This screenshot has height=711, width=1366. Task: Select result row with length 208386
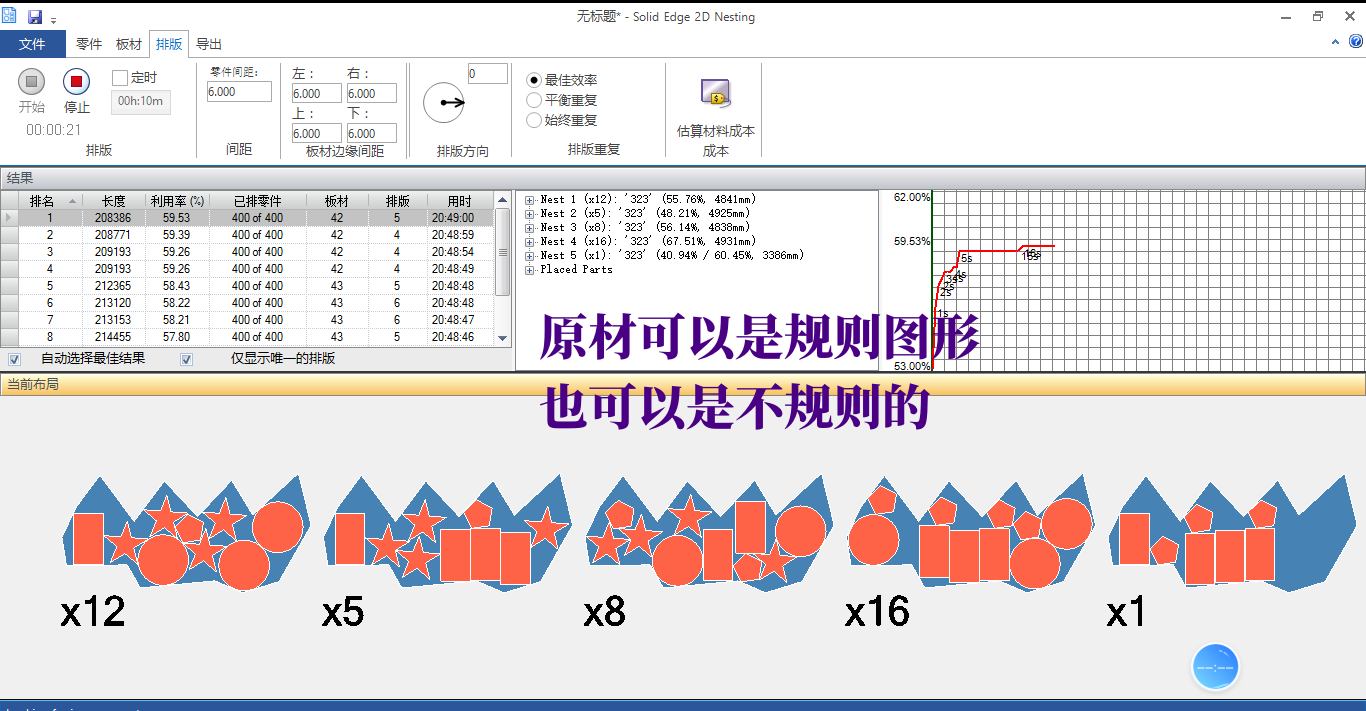click(247, 218)
